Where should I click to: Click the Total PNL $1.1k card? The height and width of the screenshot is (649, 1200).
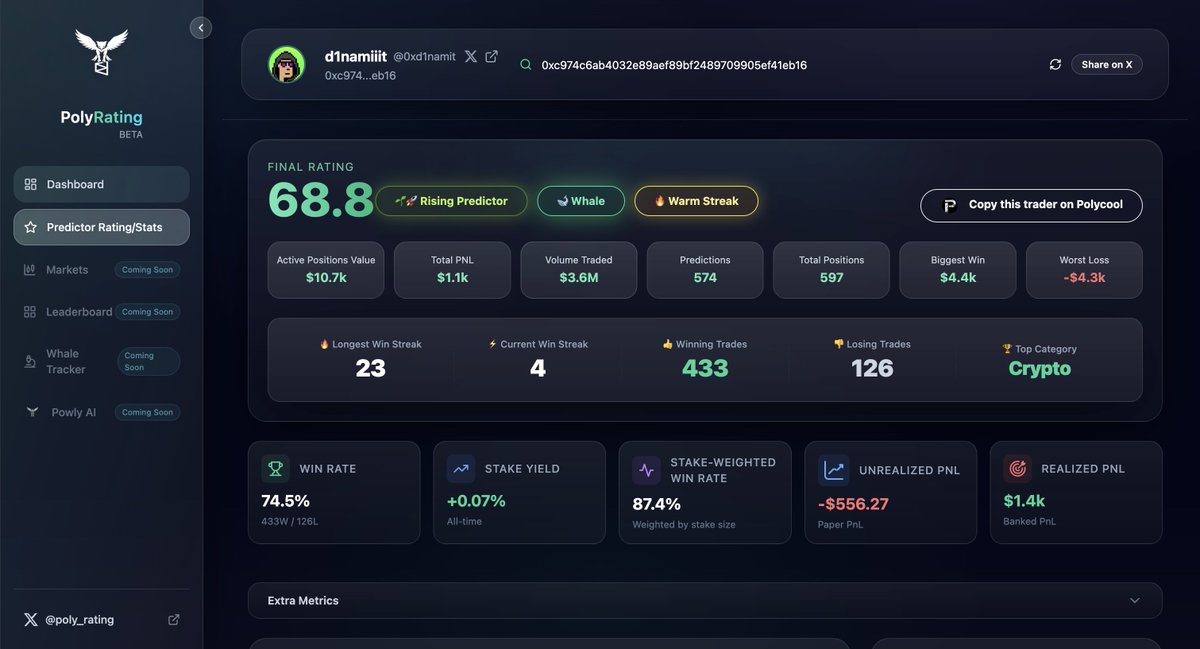pos(452,270)
